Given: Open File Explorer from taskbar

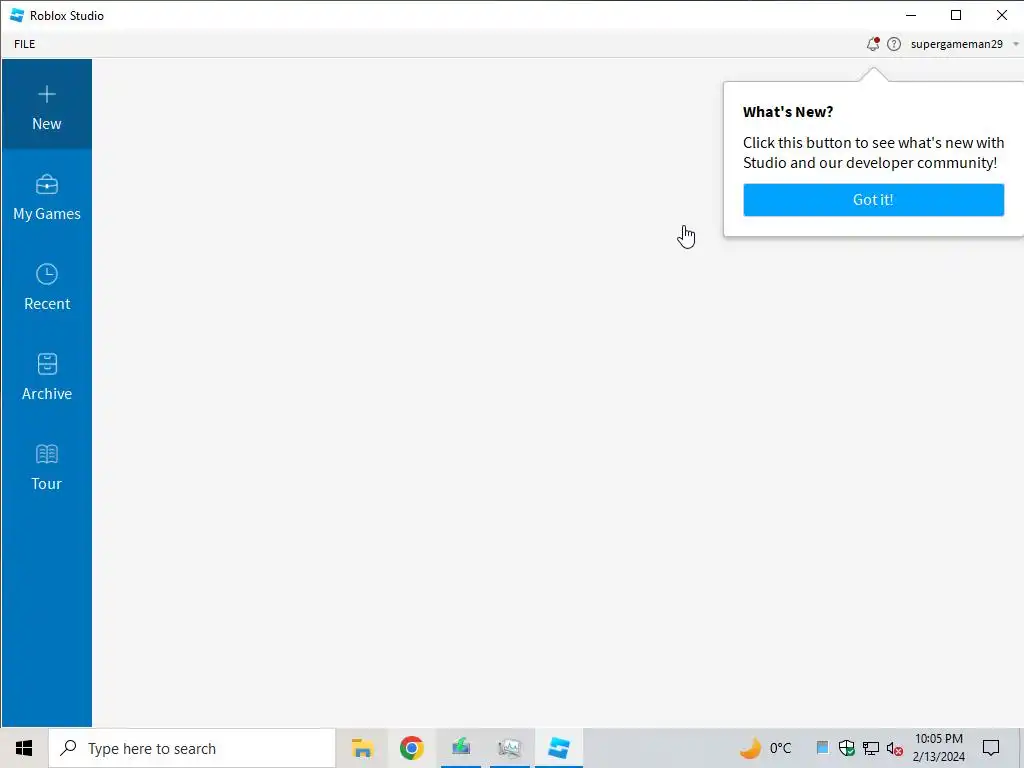Looking at the screenshot, I should pyautogui.click(x=362, y=748).
